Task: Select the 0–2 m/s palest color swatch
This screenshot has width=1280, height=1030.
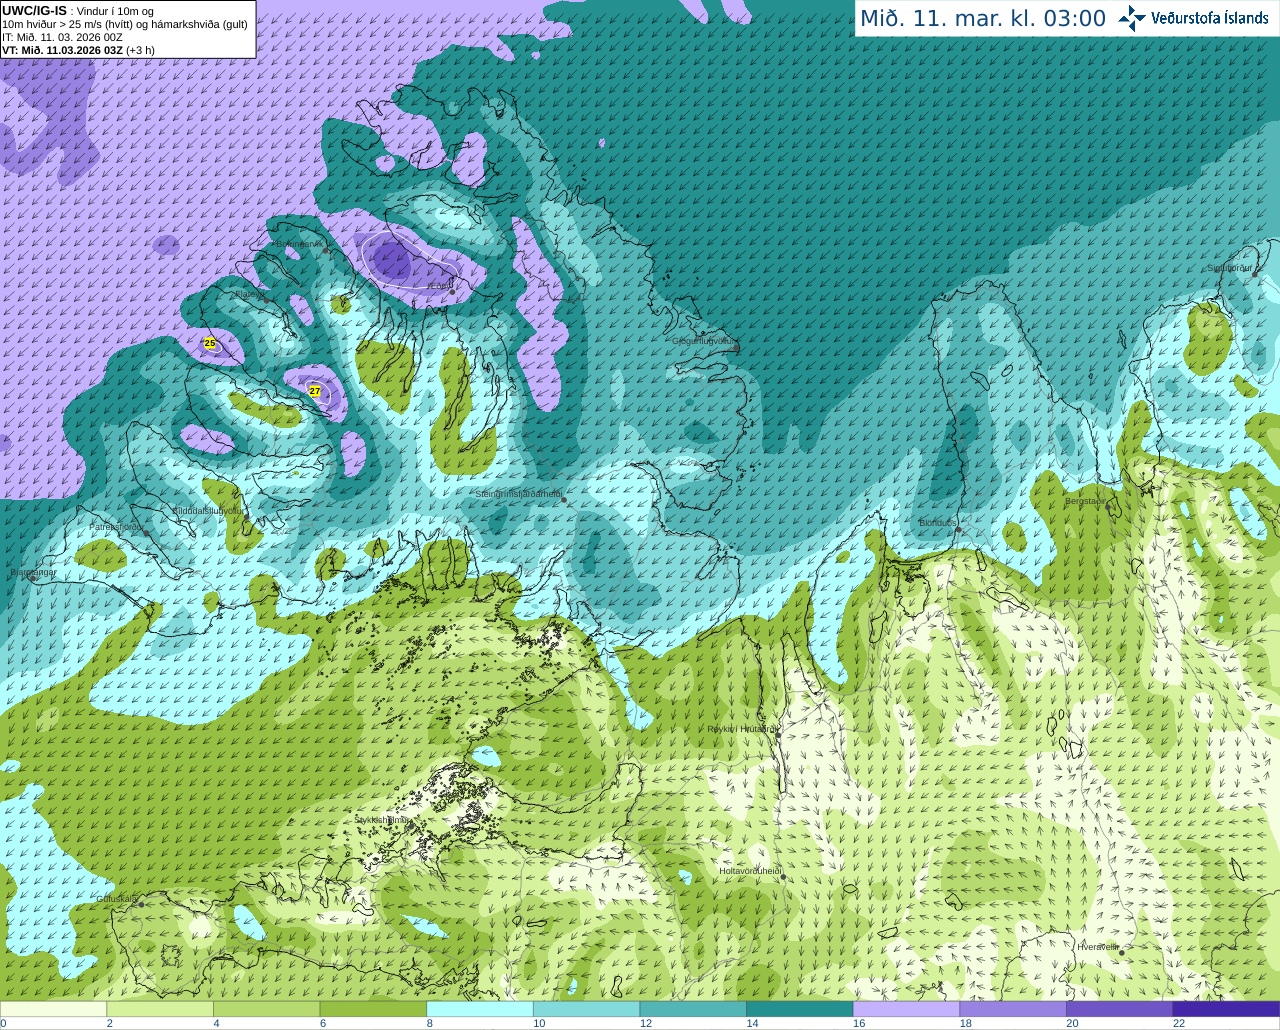Action: click(53, 1009)
